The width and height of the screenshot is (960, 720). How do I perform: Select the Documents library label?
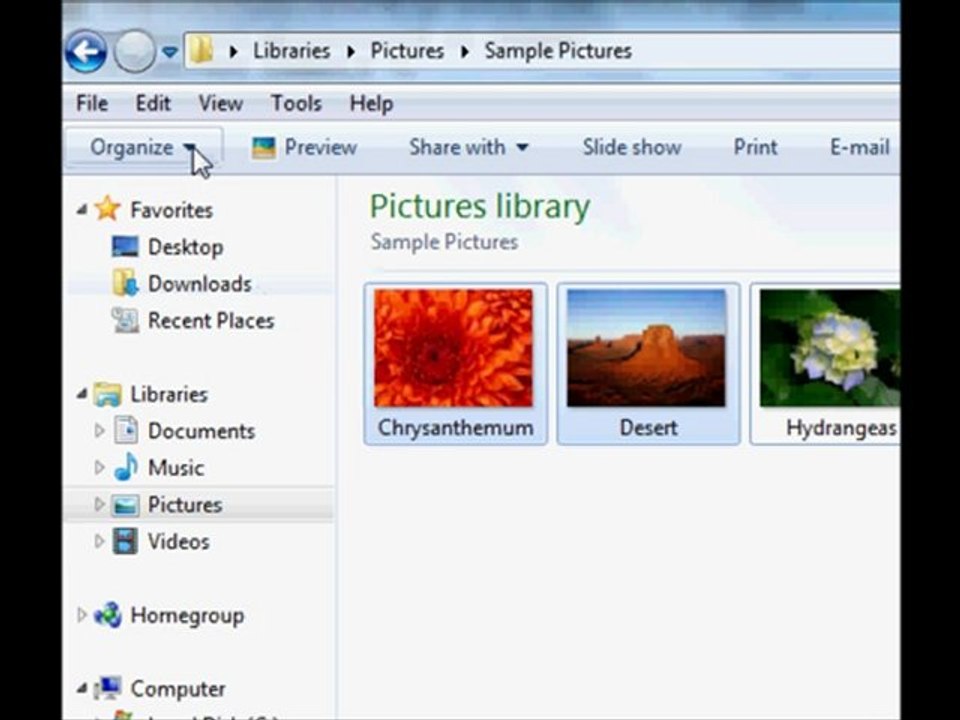(201, 431)
